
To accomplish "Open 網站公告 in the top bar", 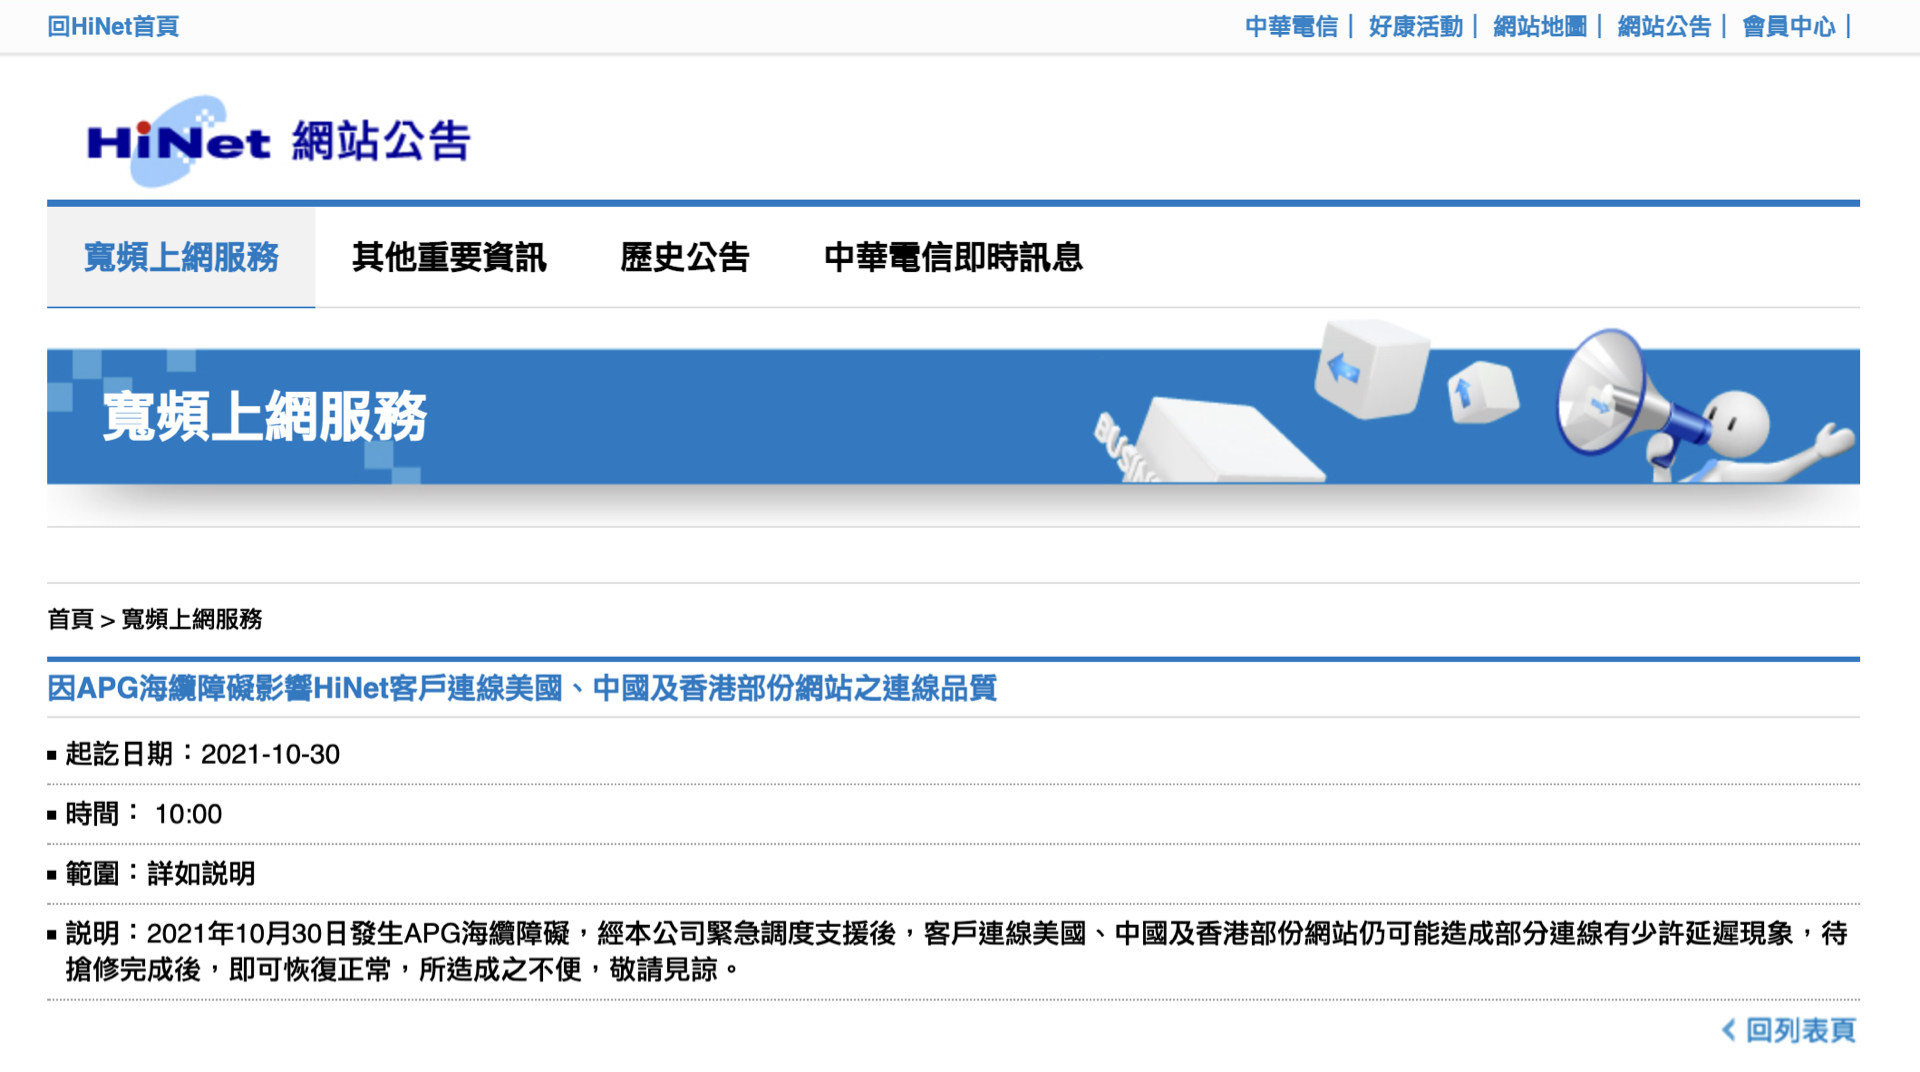I will (x=1664, y=27).
